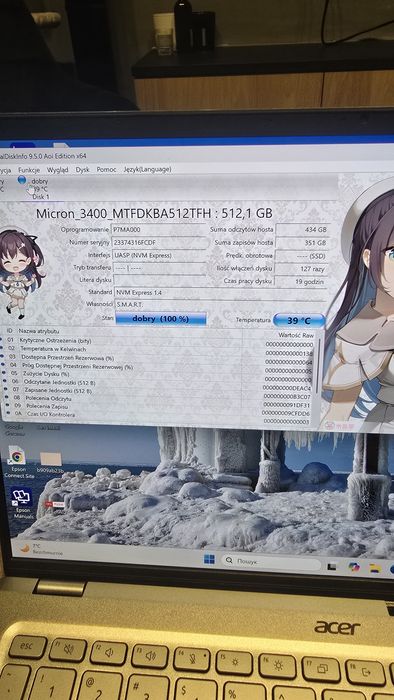Open the Pomoc menu
Screen dimensions: 394x700
[106, 170]
